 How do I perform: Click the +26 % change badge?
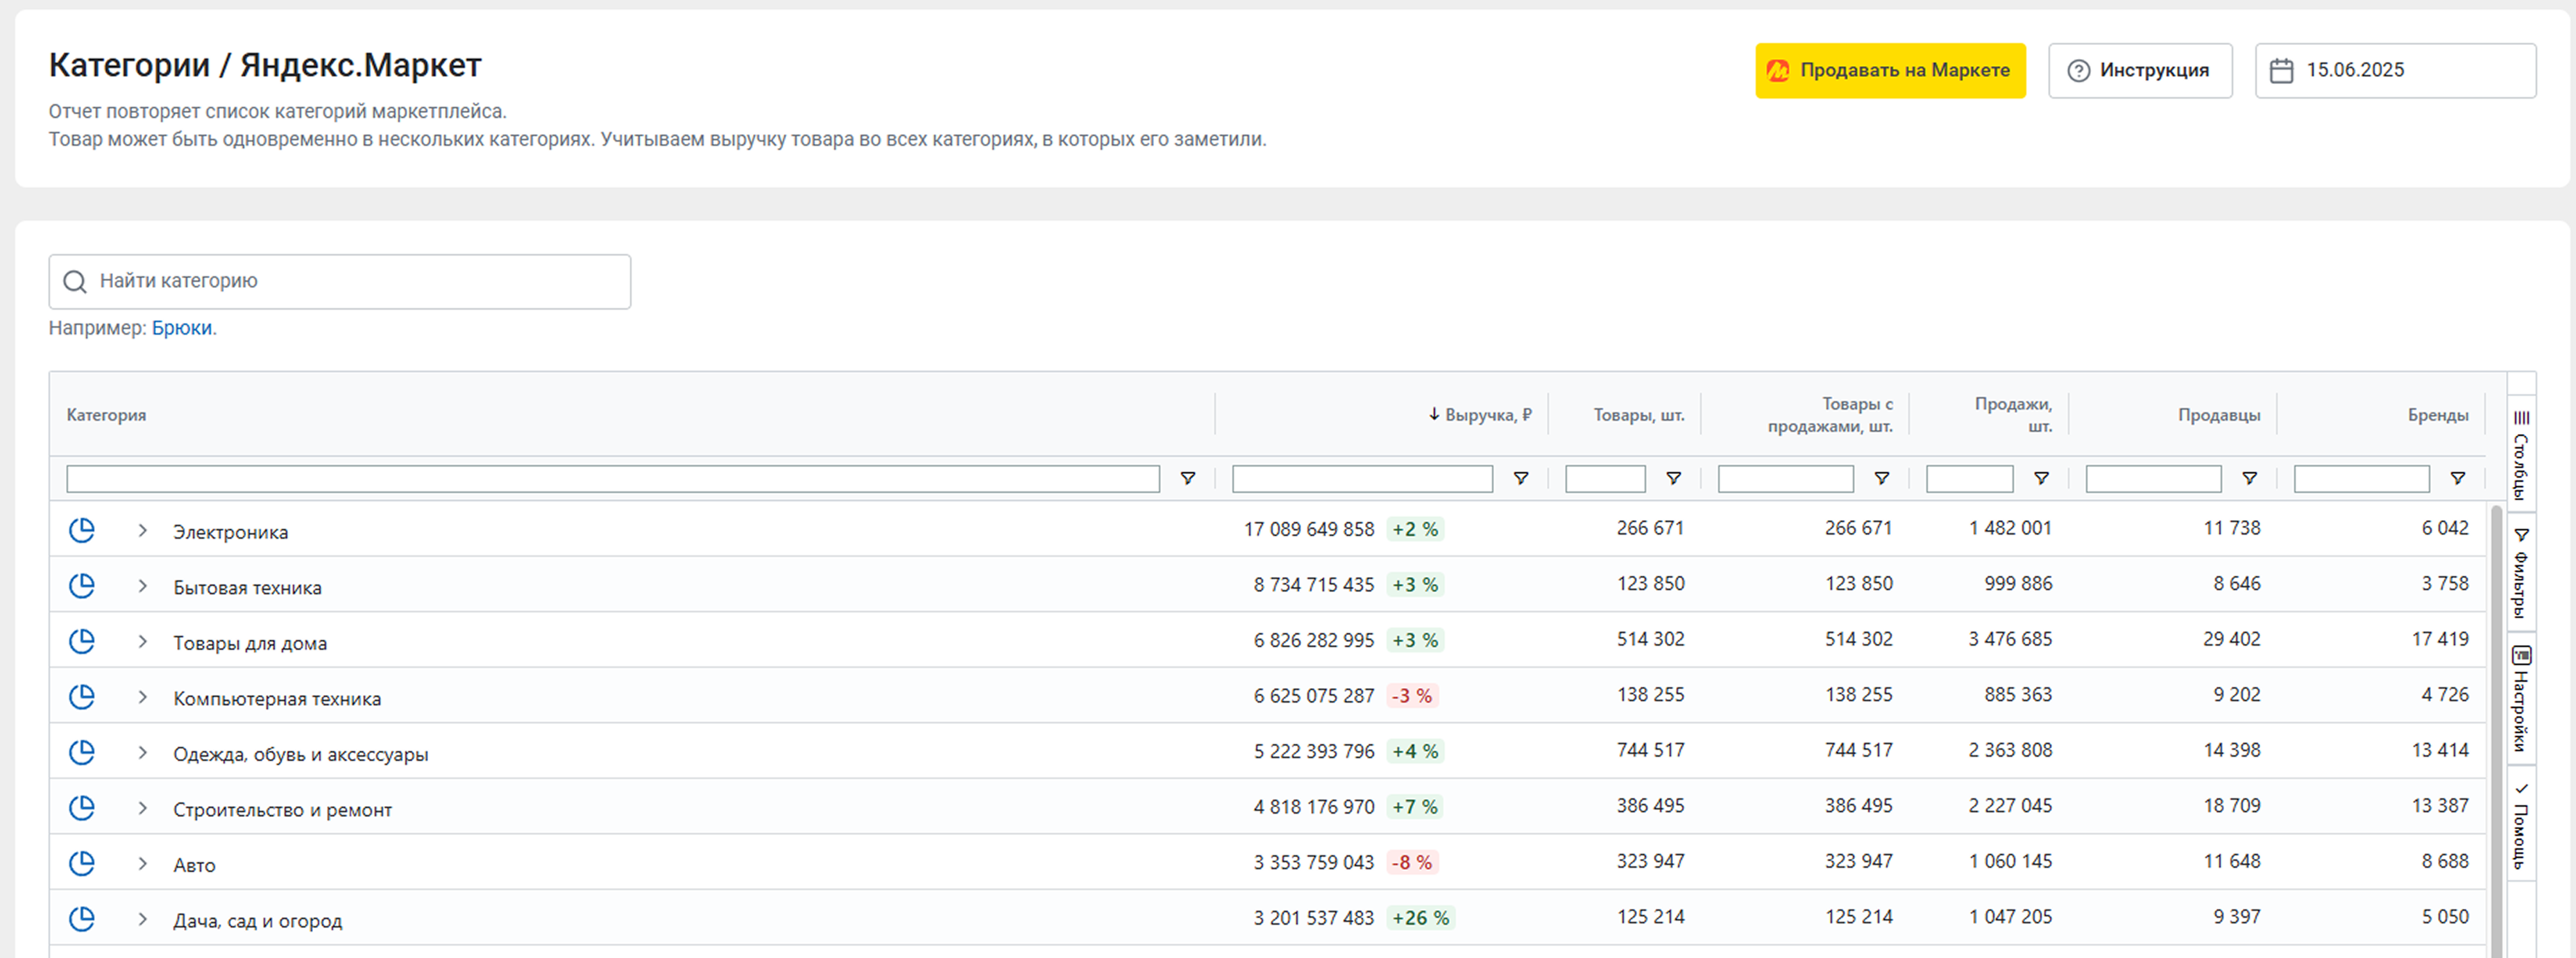point(1420,918)
